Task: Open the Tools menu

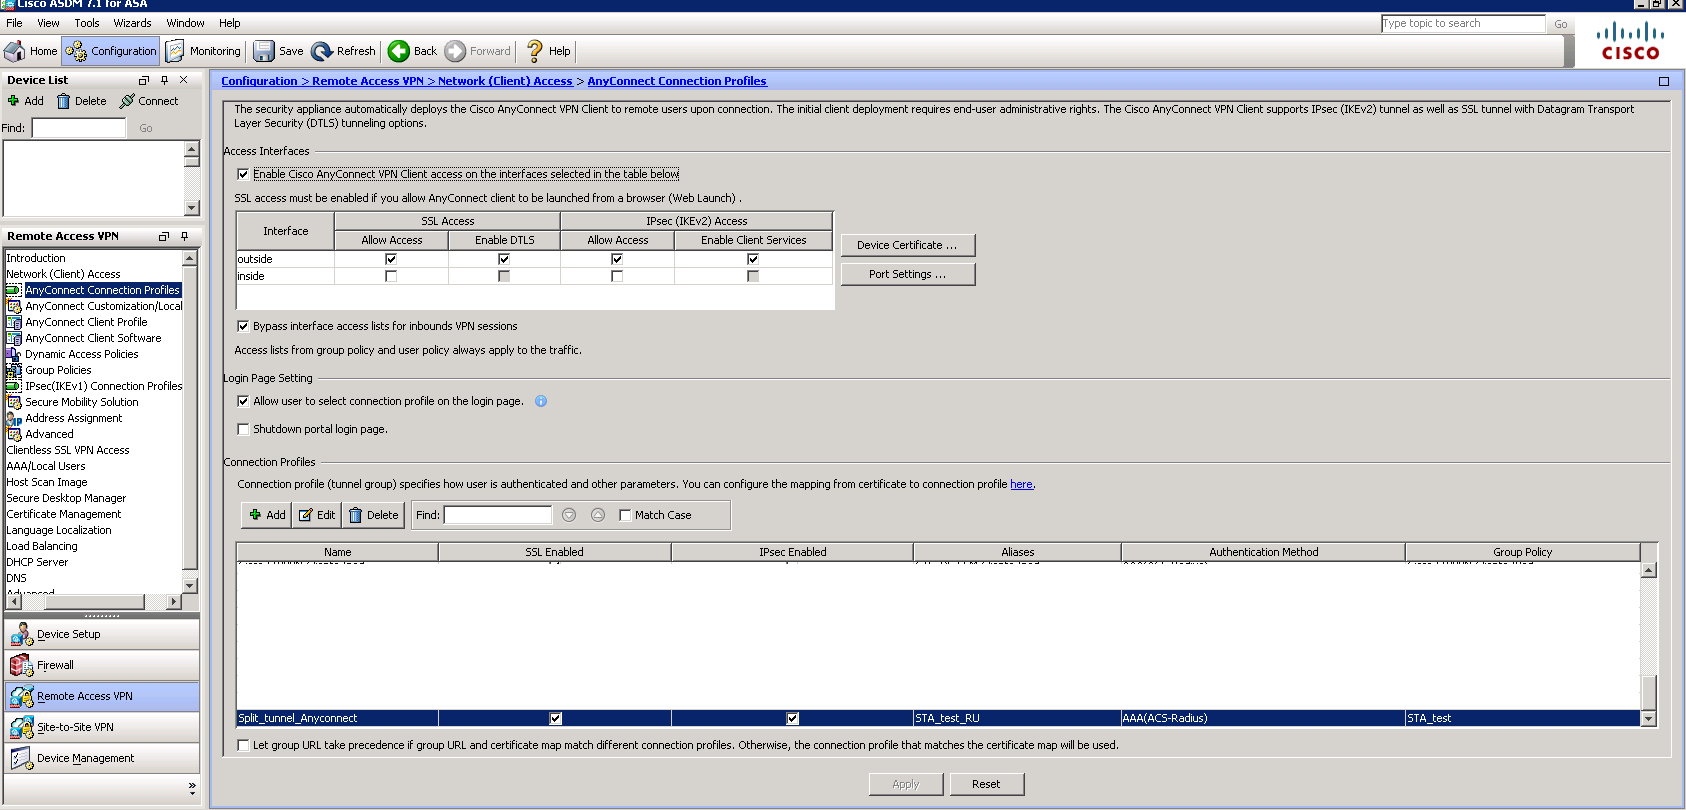Action: [87, 23]
